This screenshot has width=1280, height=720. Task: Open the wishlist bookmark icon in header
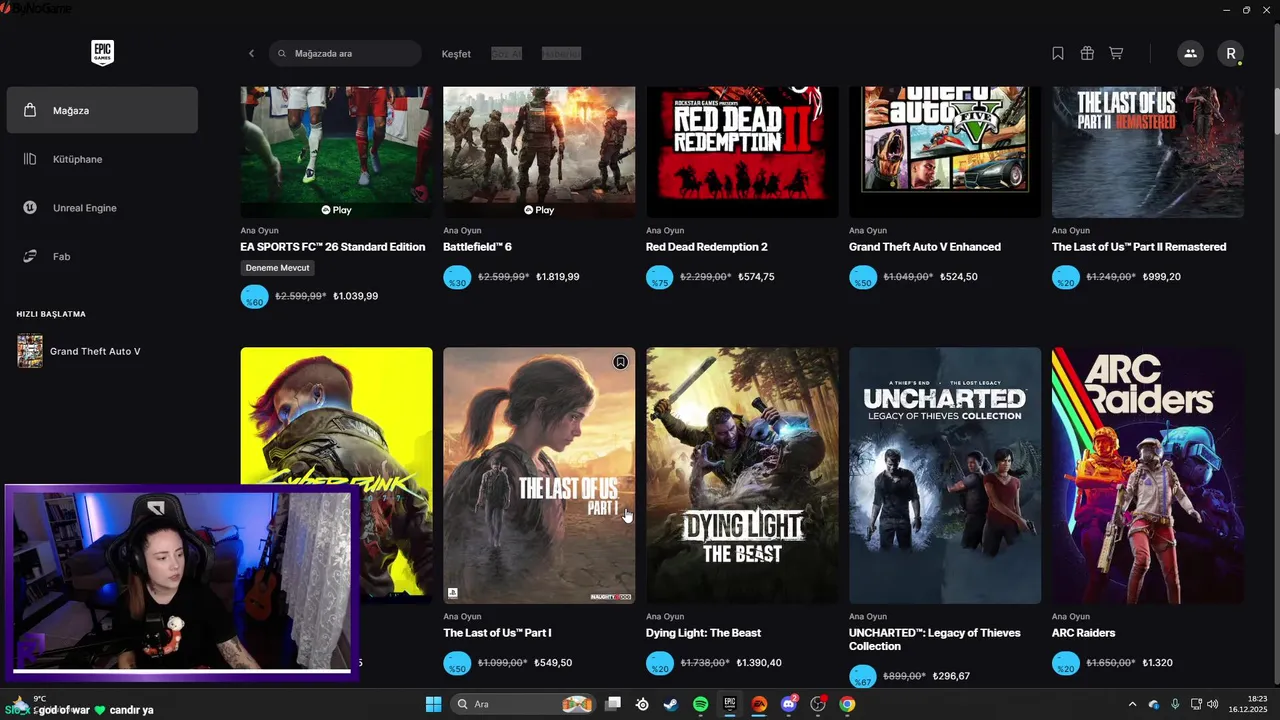(x=1058, y=53)
